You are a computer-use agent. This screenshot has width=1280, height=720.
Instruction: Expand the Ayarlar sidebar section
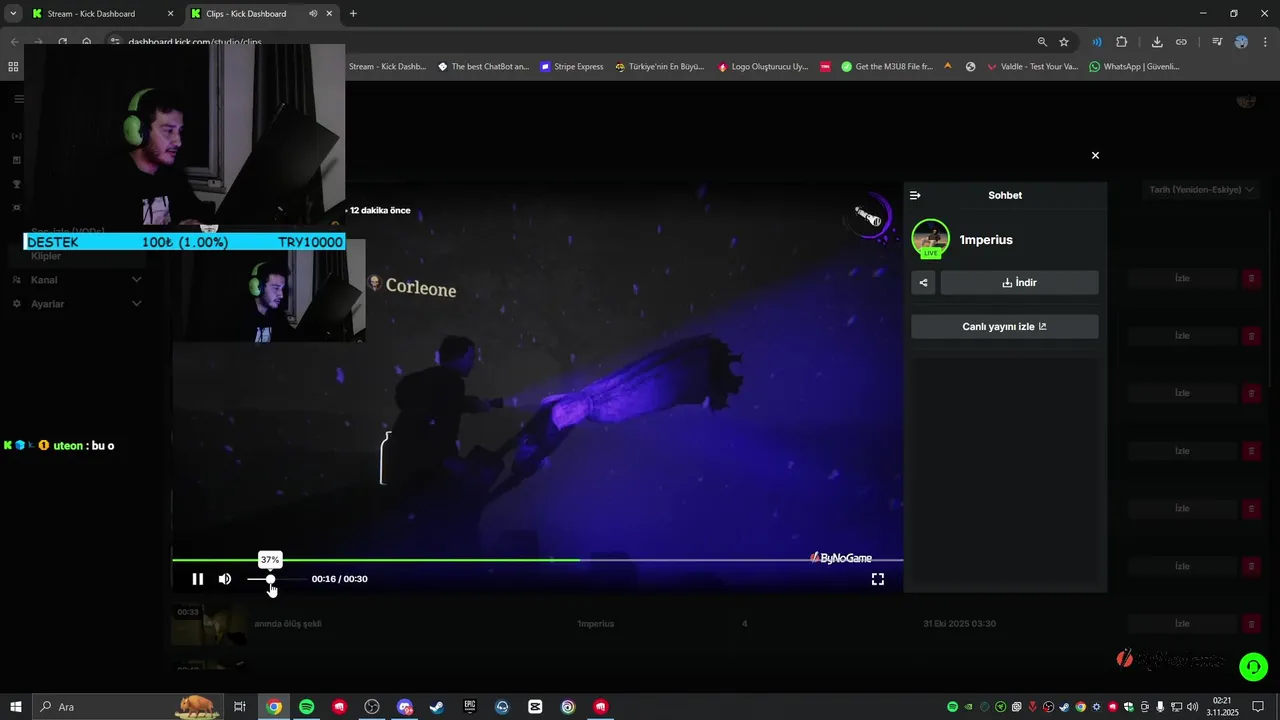click(77, 304)
